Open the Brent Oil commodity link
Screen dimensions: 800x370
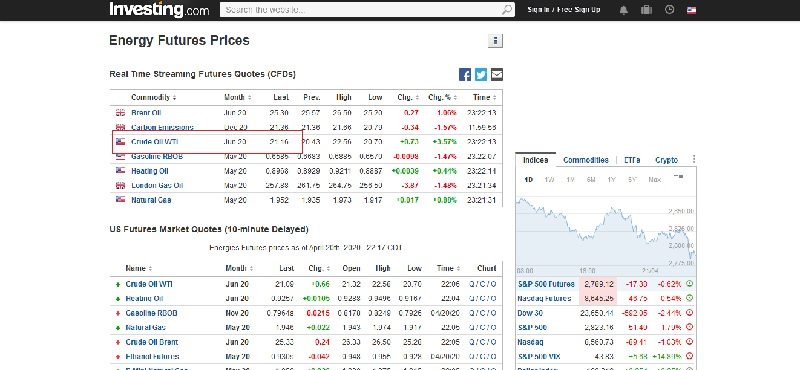tap(146, 113)
